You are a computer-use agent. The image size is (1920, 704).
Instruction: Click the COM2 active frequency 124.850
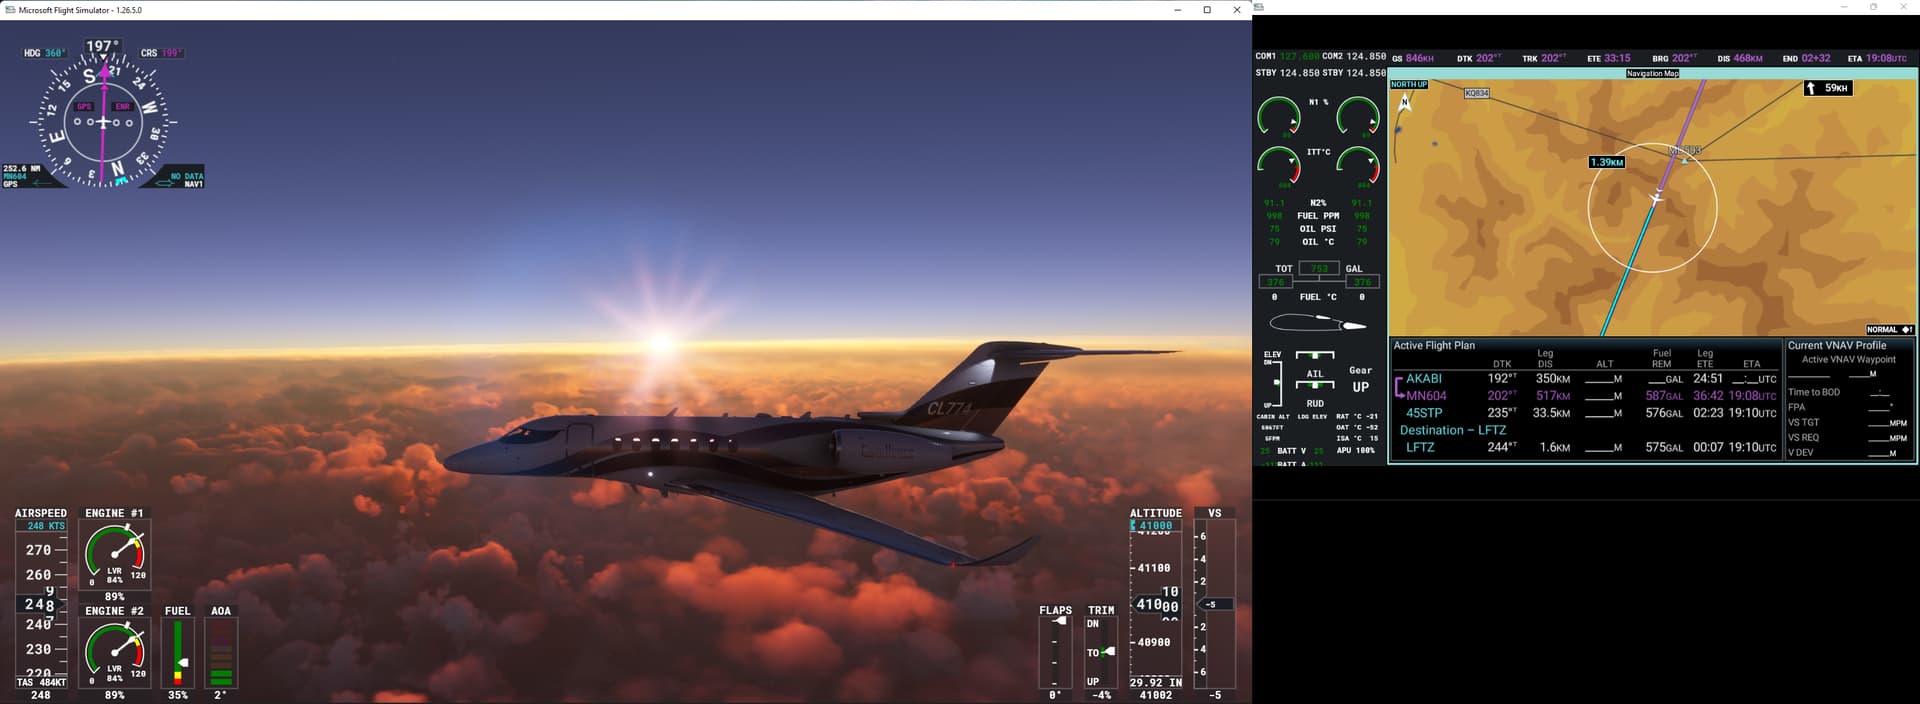(x=1366, y=57)
